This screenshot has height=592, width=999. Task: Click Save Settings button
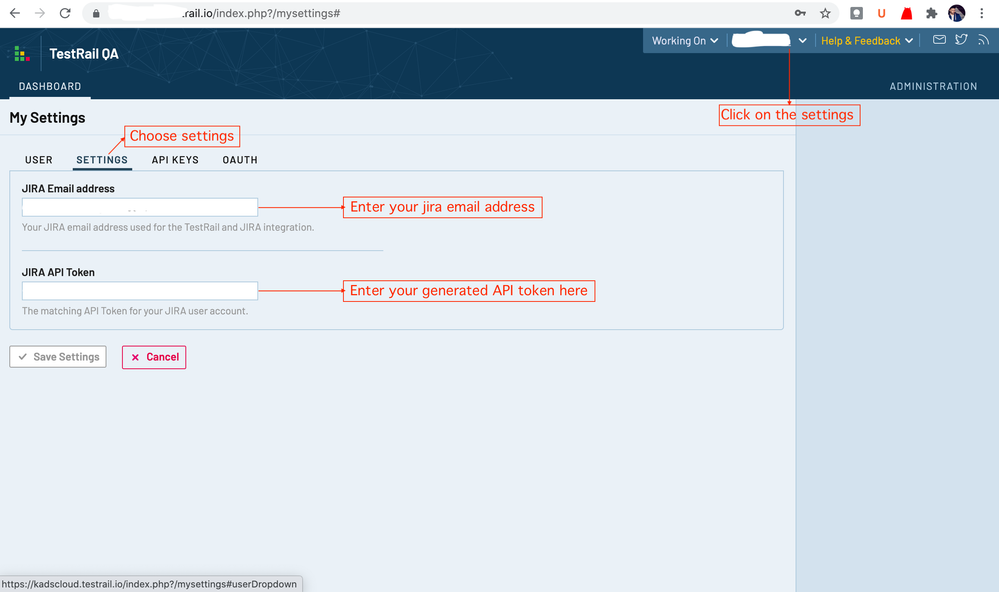coord(58,357)
